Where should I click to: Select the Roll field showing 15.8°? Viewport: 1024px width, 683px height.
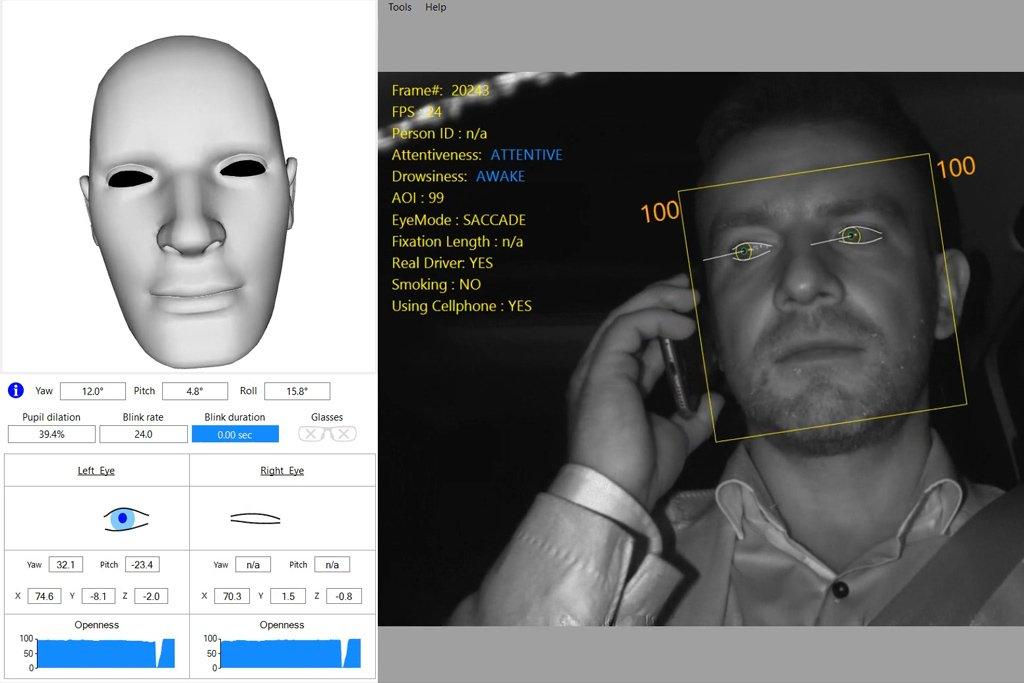pyautogui.click(x=297, y=391)
